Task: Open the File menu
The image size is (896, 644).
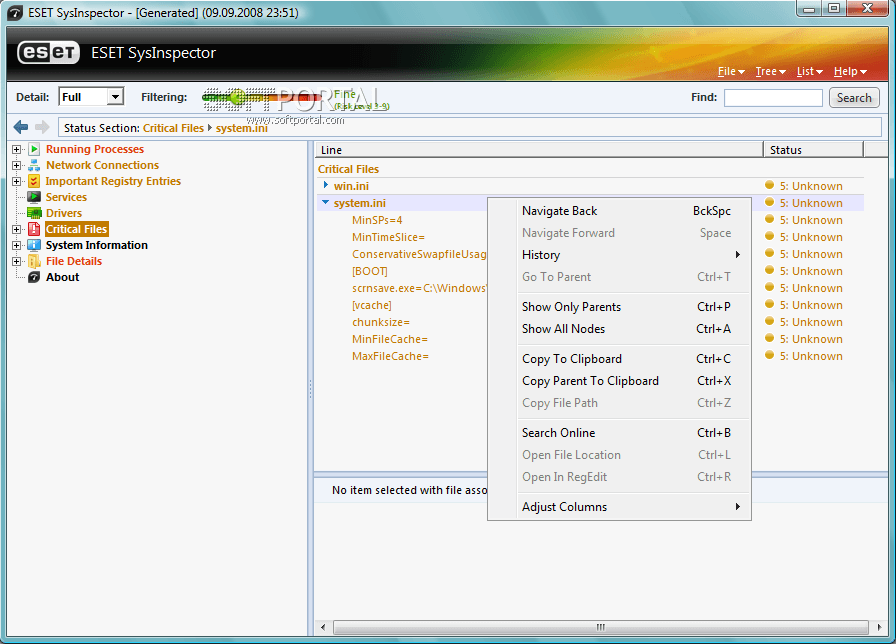Action: [x=731, y=71]
